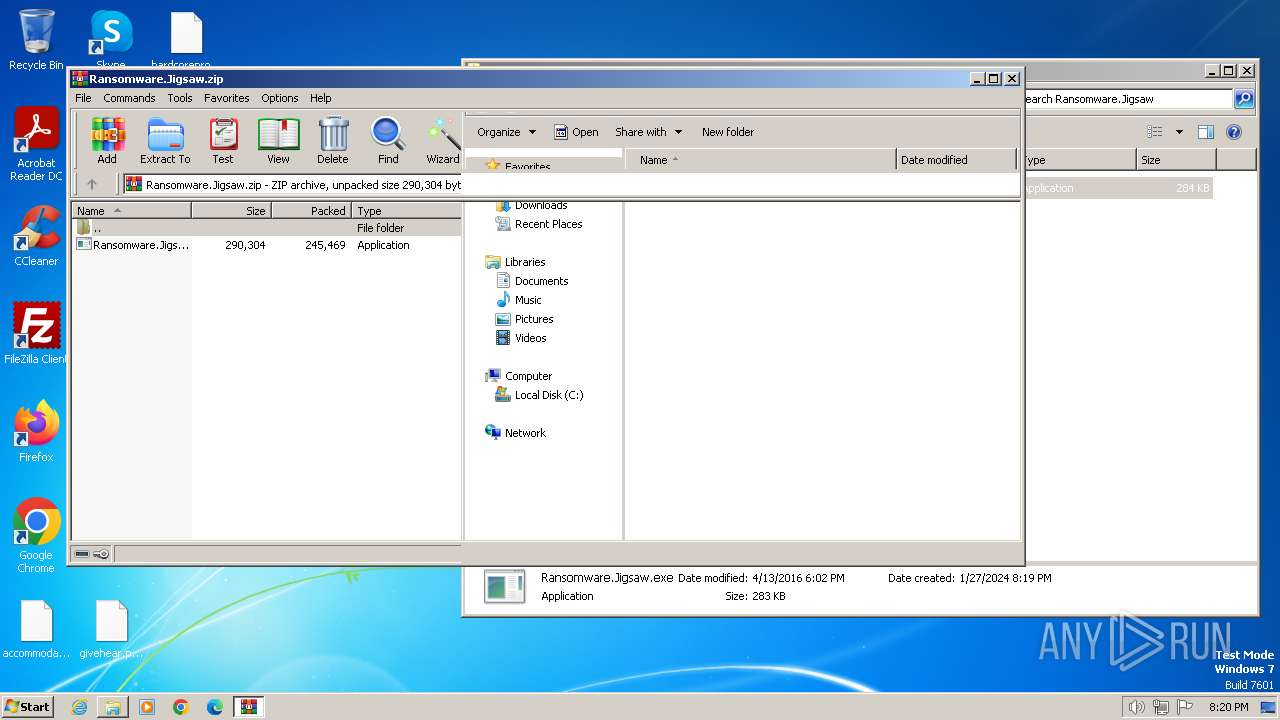This screenshot has height=720, width=1280.
Task: Open Internet Explorer from taskbar
Action: [79, 707]
